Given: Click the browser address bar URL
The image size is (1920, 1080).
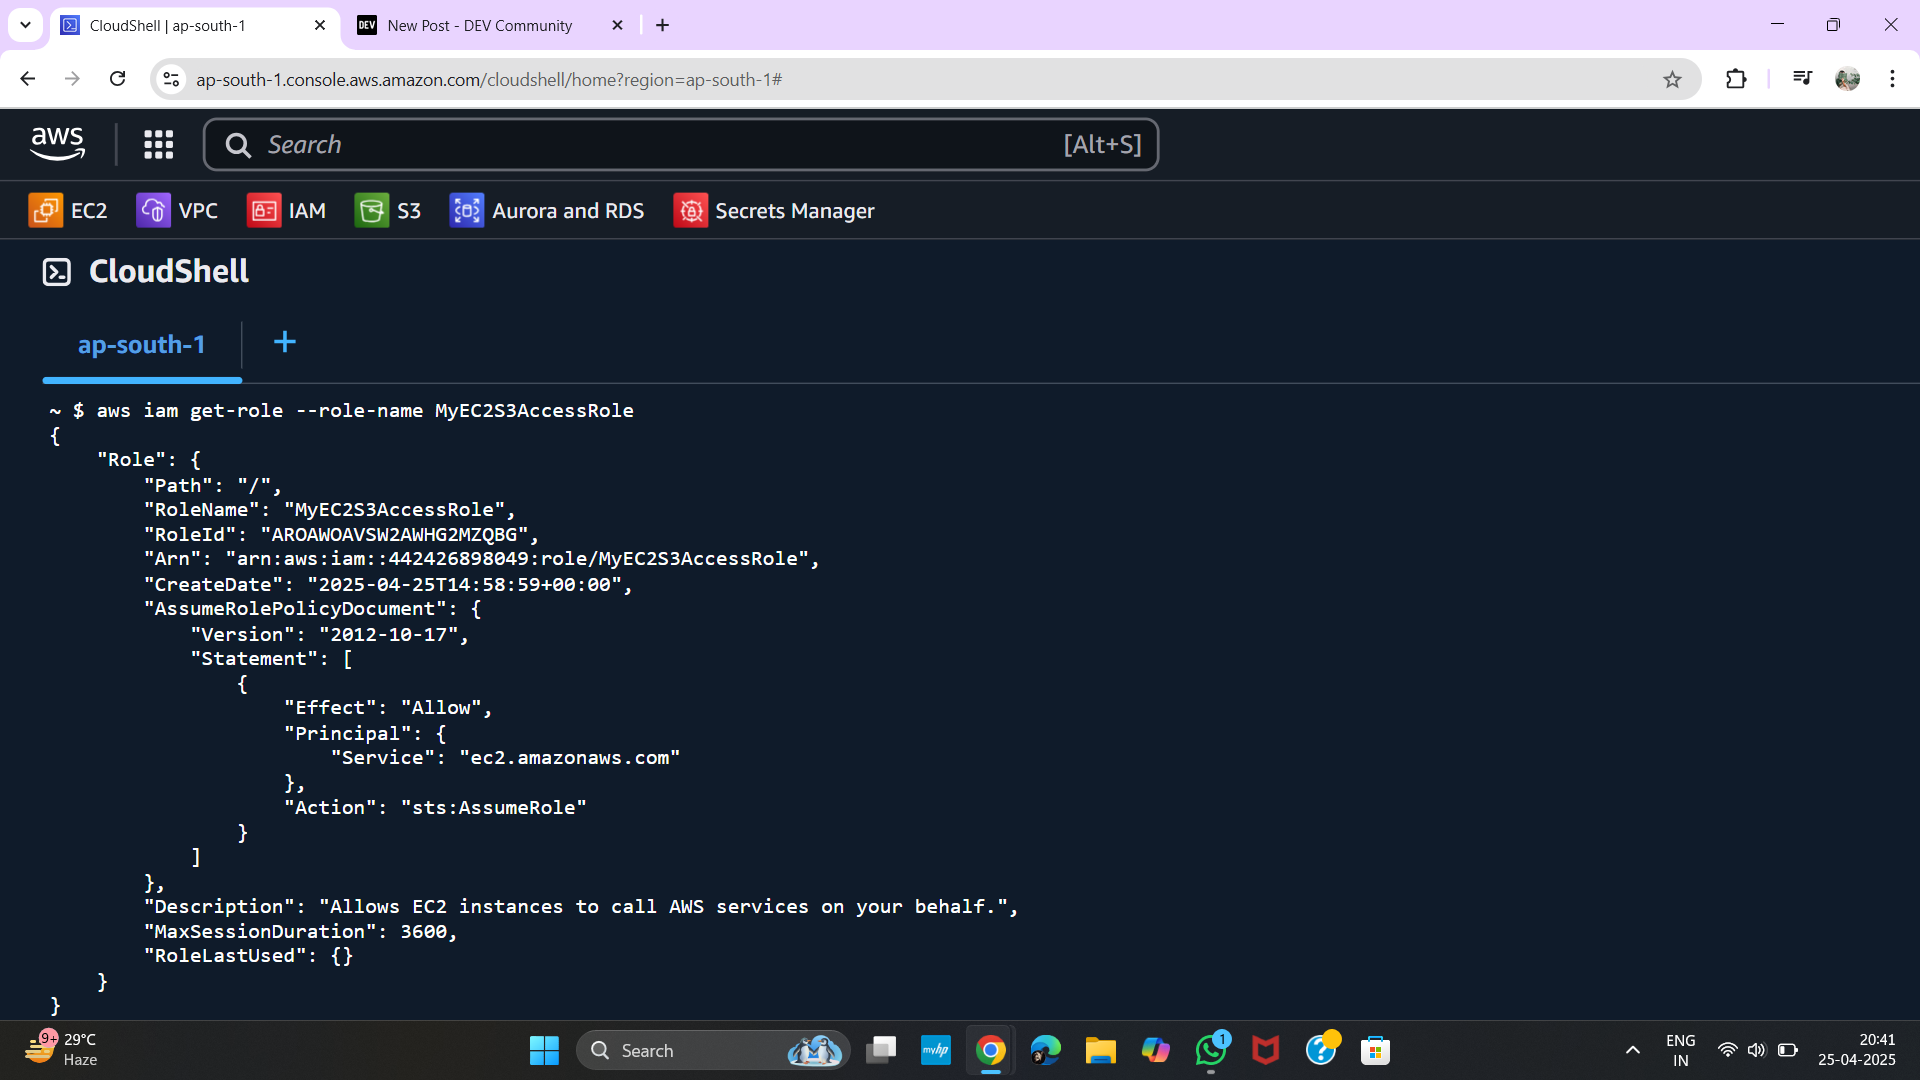Looking at the screenshot, I should pos(489,79).
